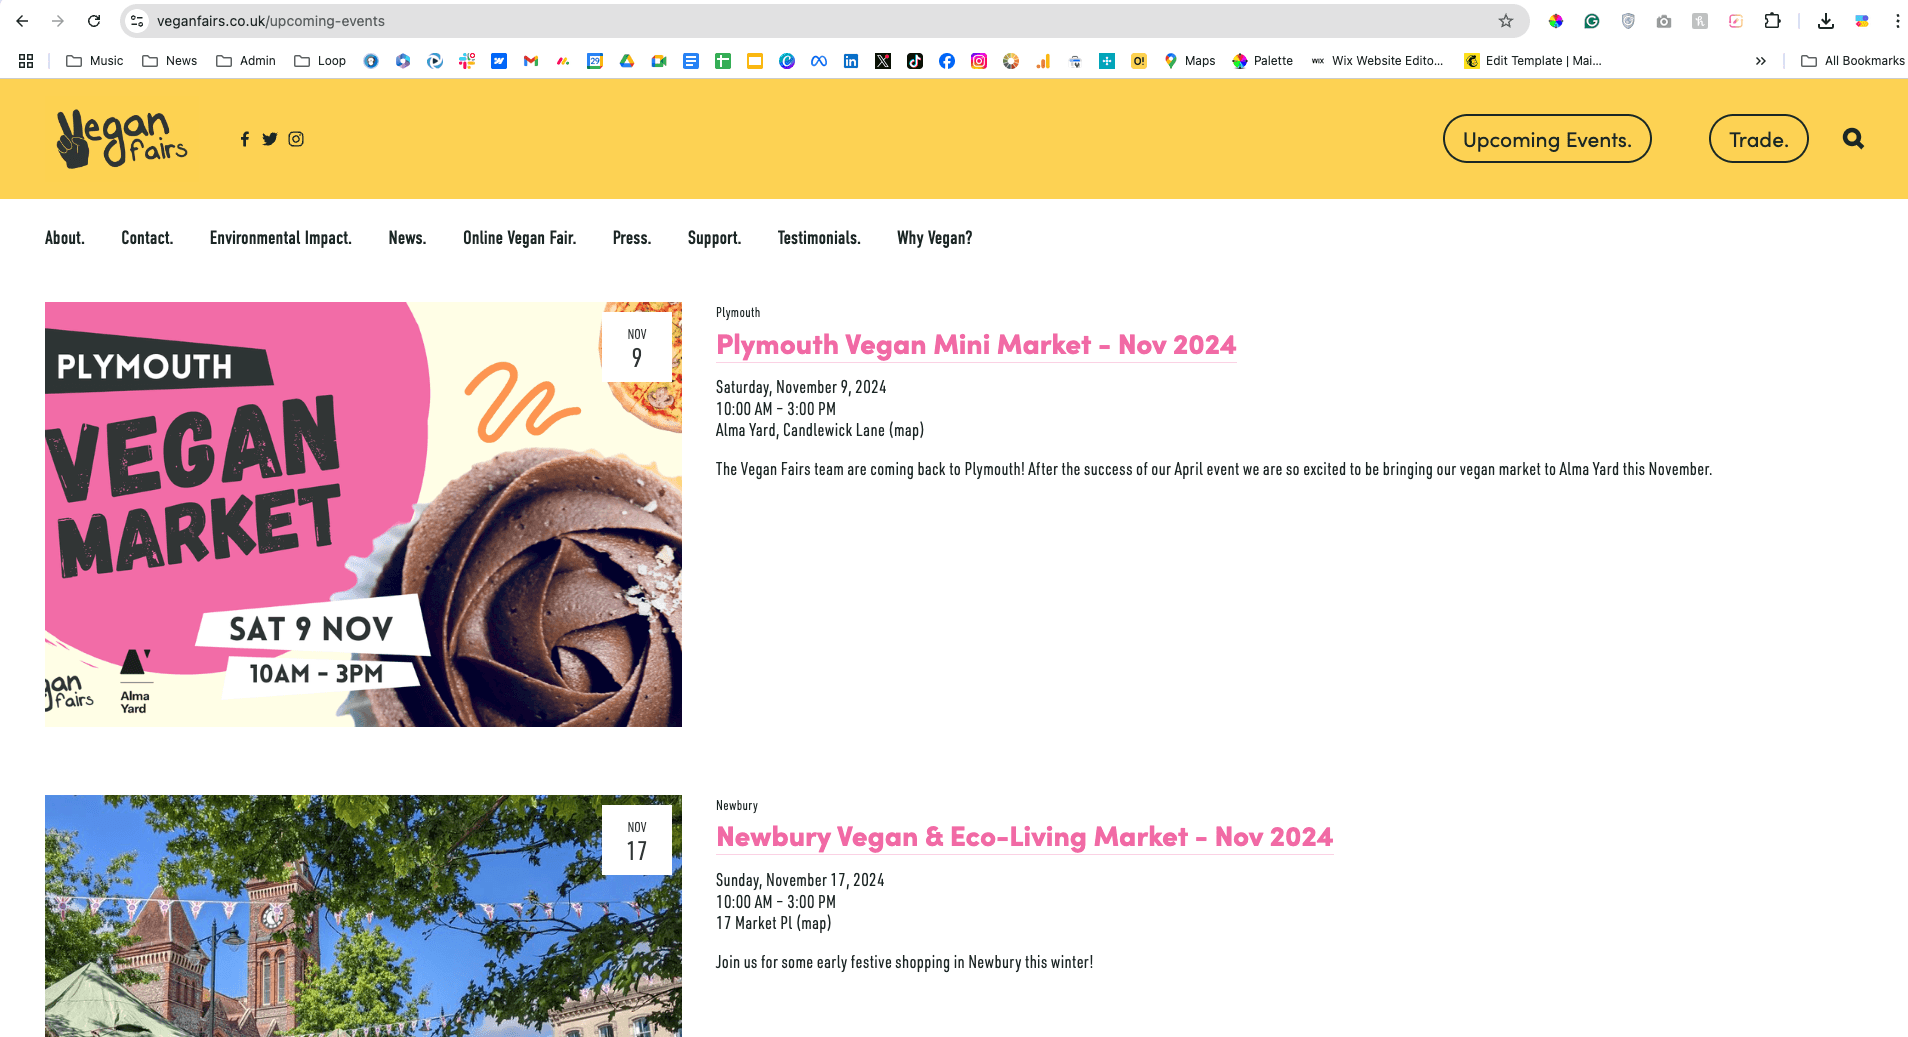Expand the Loop bookmarks folder
The height and width of the screenshot is (1037, 1908).
[320, 61]
